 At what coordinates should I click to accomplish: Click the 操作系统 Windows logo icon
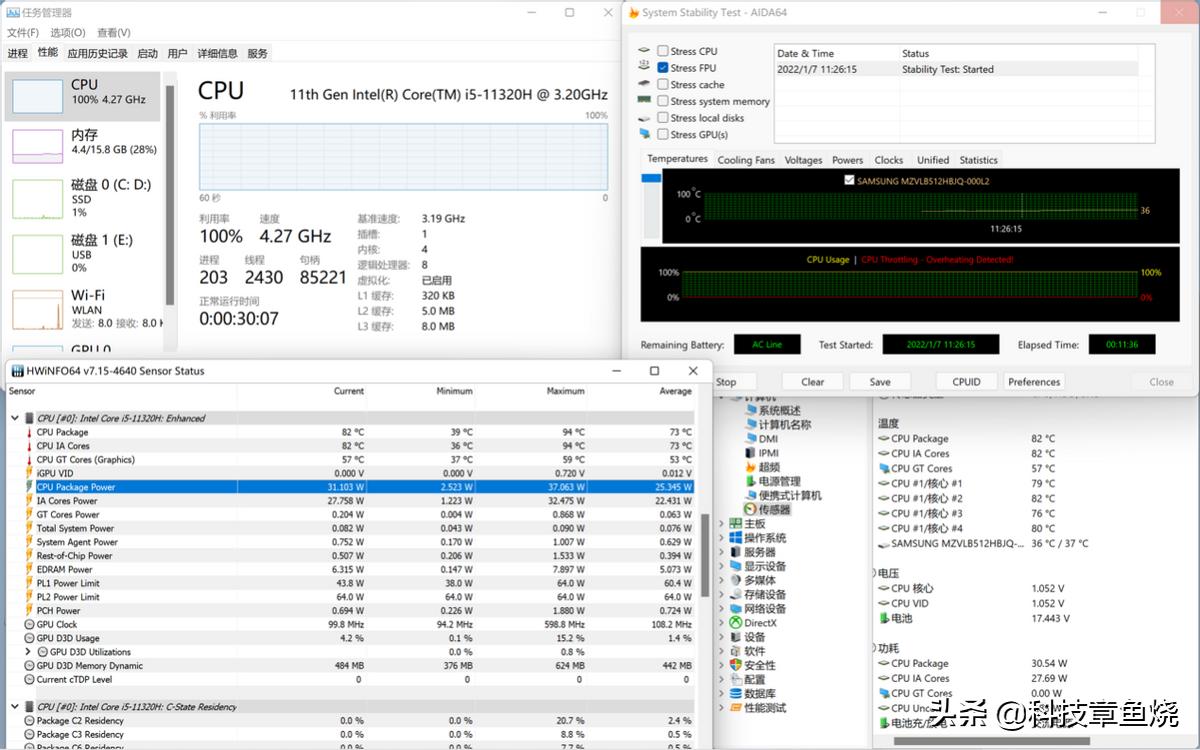(736, 538)
